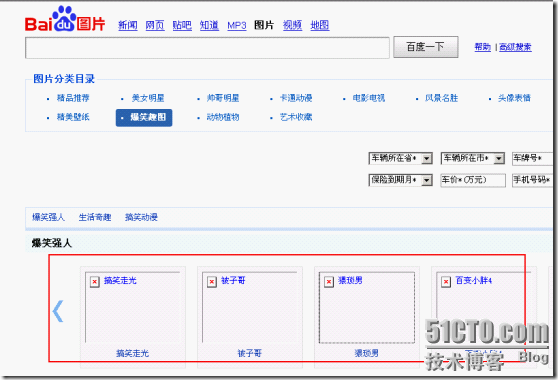
Task: Click the 图片分类目录 heading
Action: 64,79
